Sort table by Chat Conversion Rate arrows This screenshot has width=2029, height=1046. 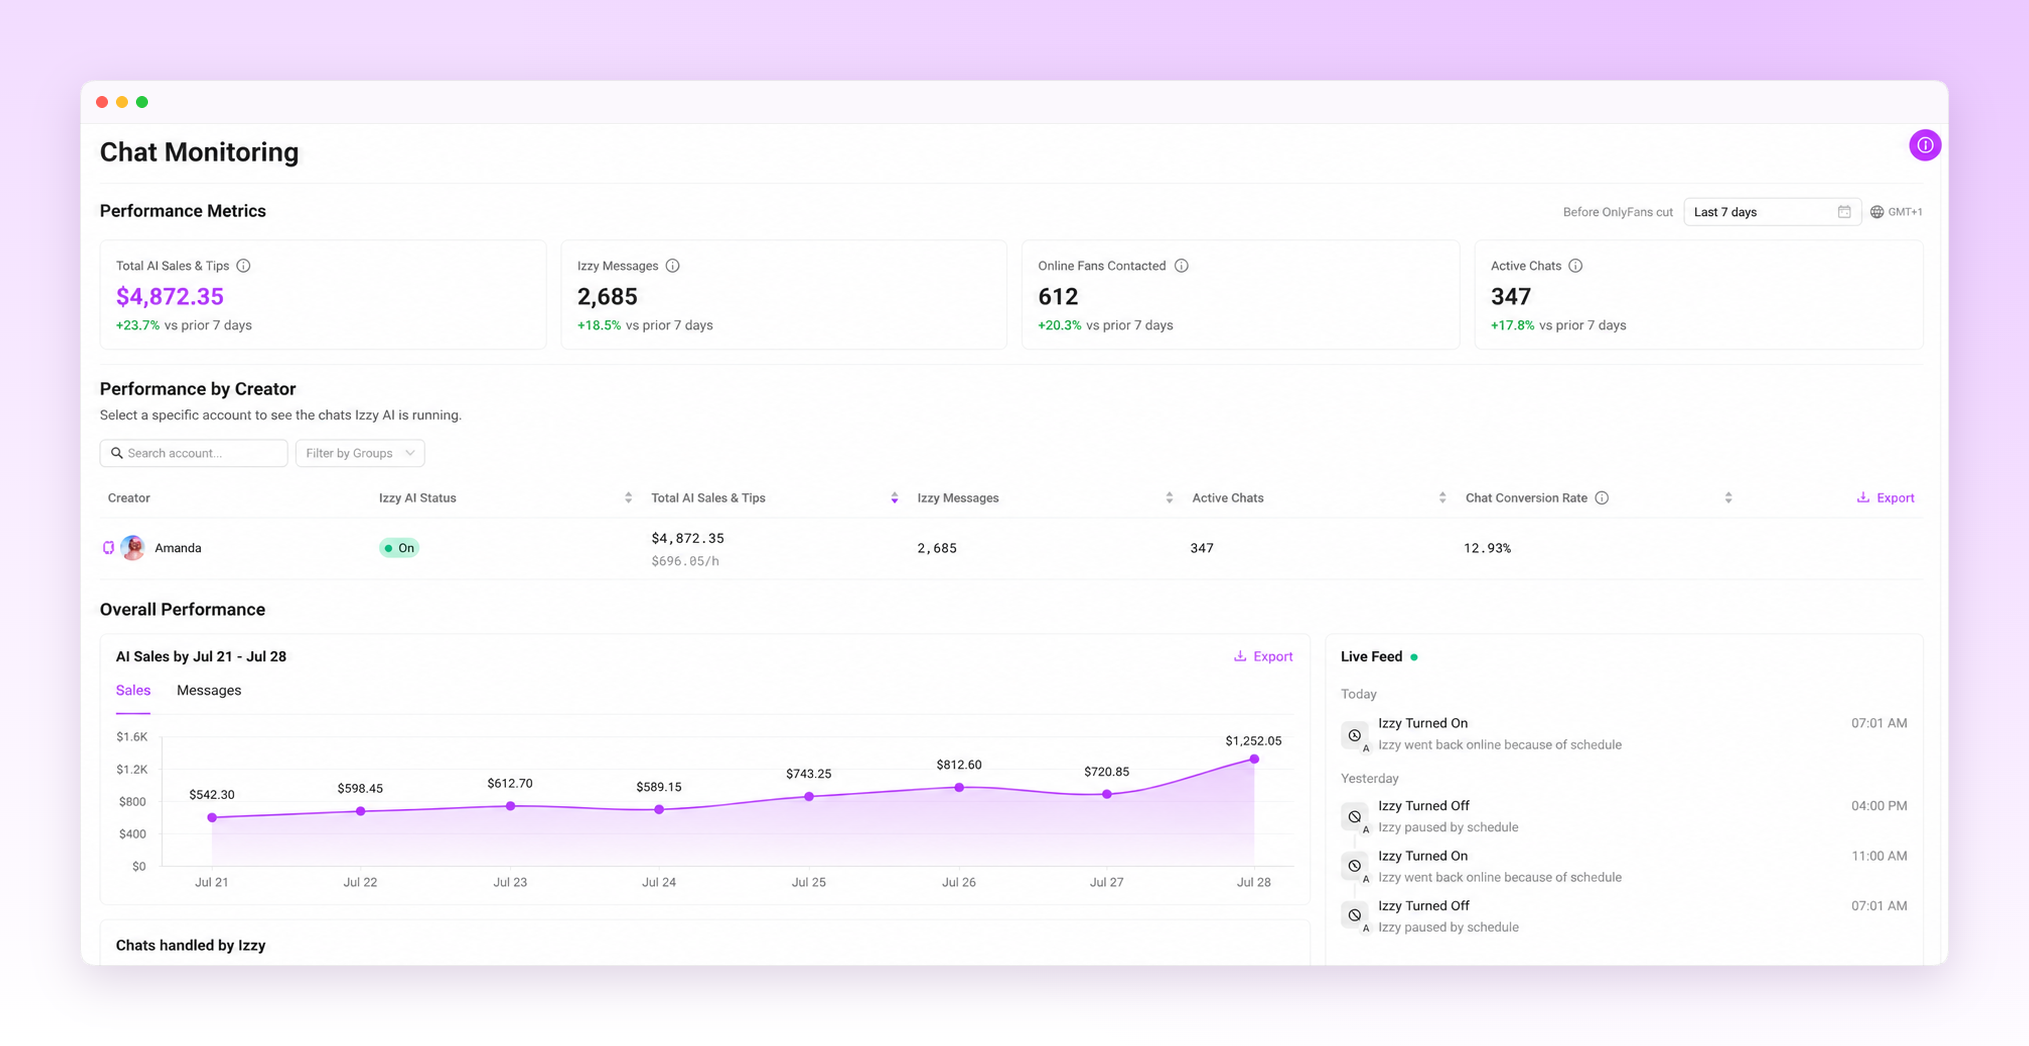(1728, 498)
